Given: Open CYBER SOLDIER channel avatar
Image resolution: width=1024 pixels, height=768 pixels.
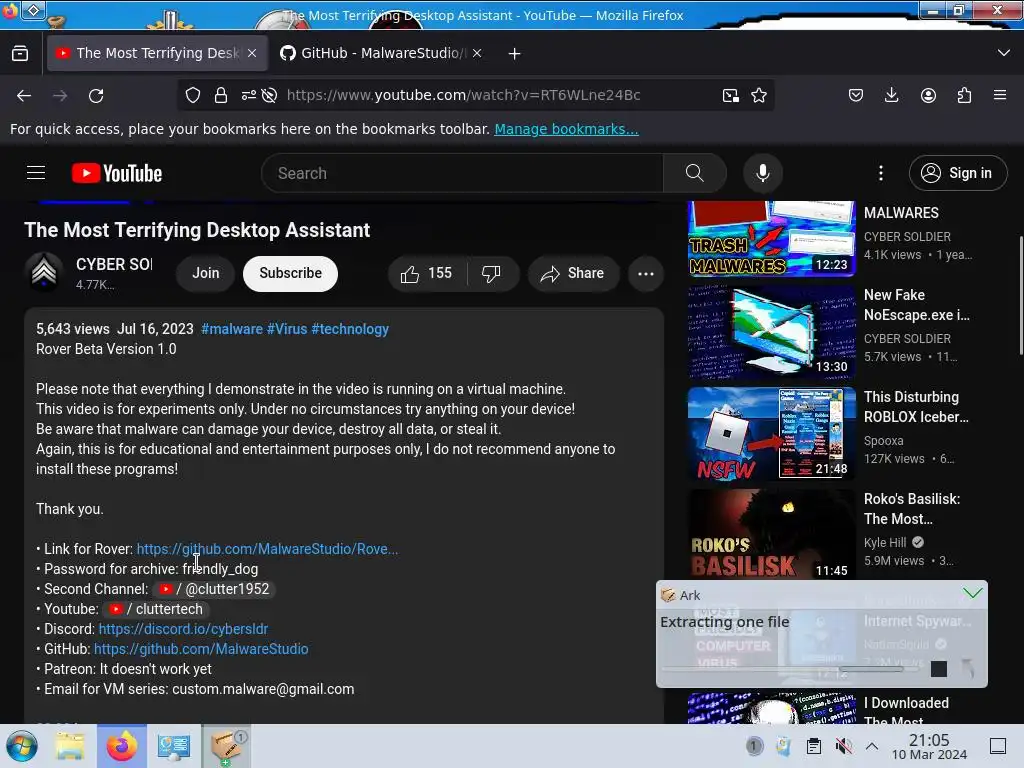Looking at the screenshot, I should tap(44, 272).
